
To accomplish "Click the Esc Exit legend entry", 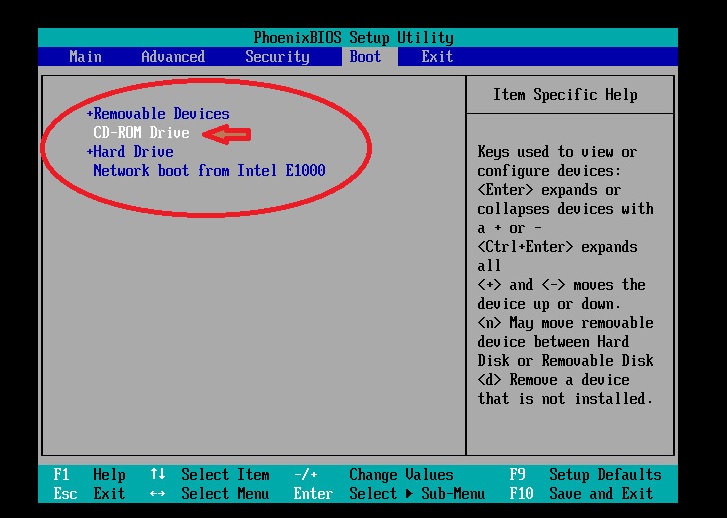I will click(89, 493).
